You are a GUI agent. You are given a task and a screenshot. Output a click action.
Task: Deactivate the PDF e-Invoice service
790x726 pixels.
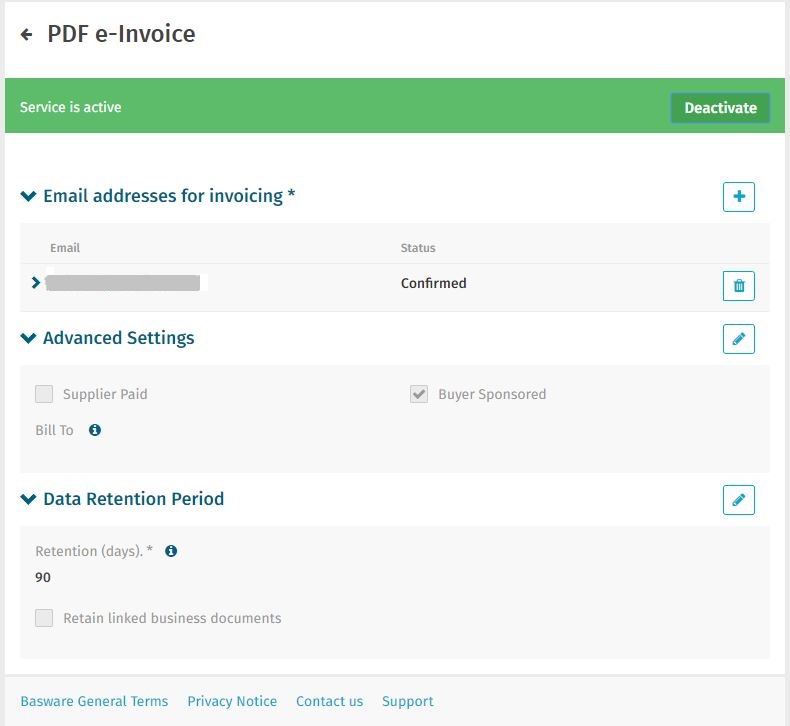(x=719, y=108)
